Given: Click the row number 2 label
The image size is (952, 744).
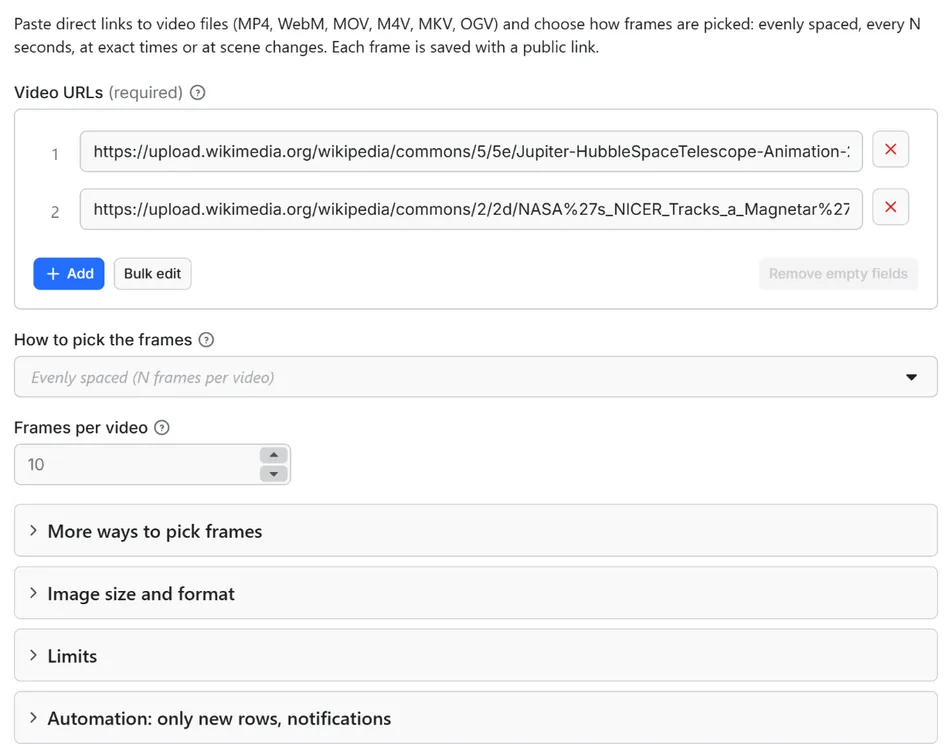Looking at the screenshot, I should click(x=55, y=212).
